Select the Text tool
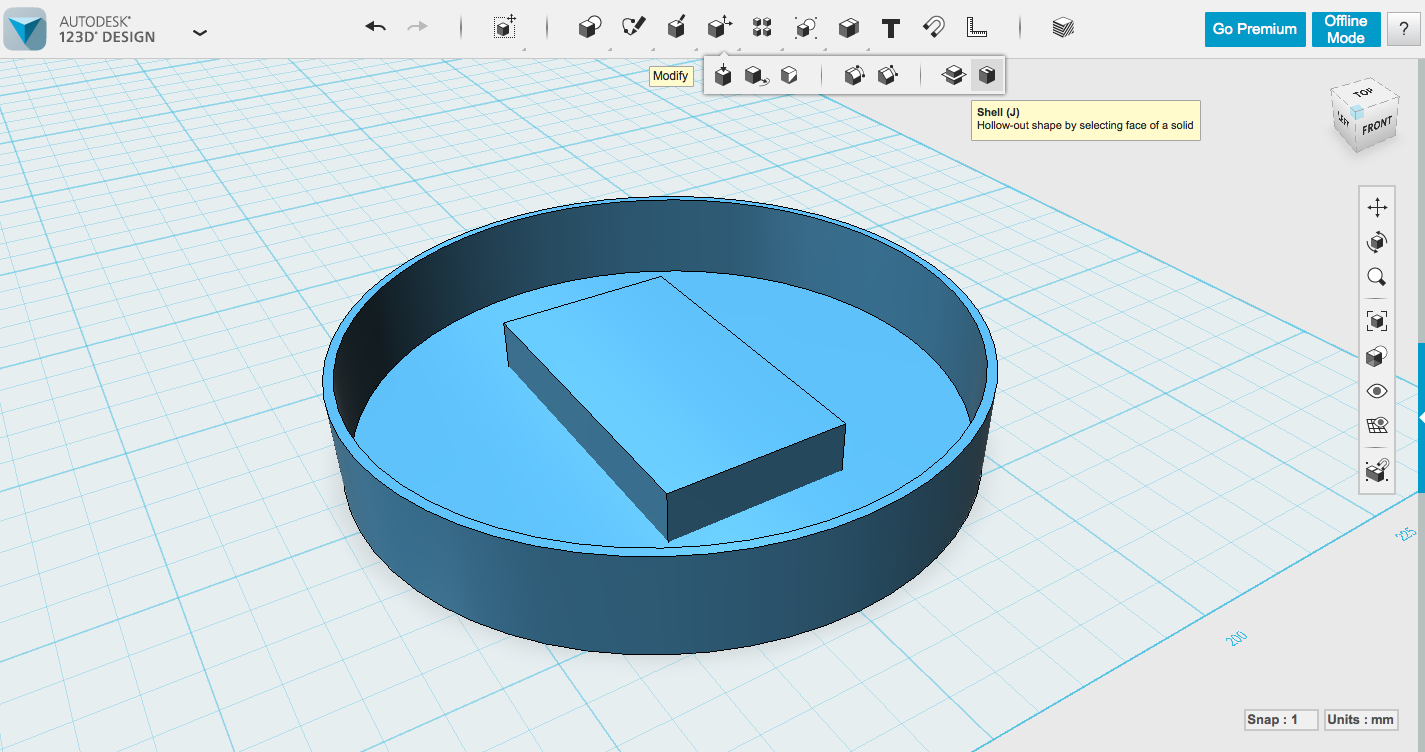 890,28
